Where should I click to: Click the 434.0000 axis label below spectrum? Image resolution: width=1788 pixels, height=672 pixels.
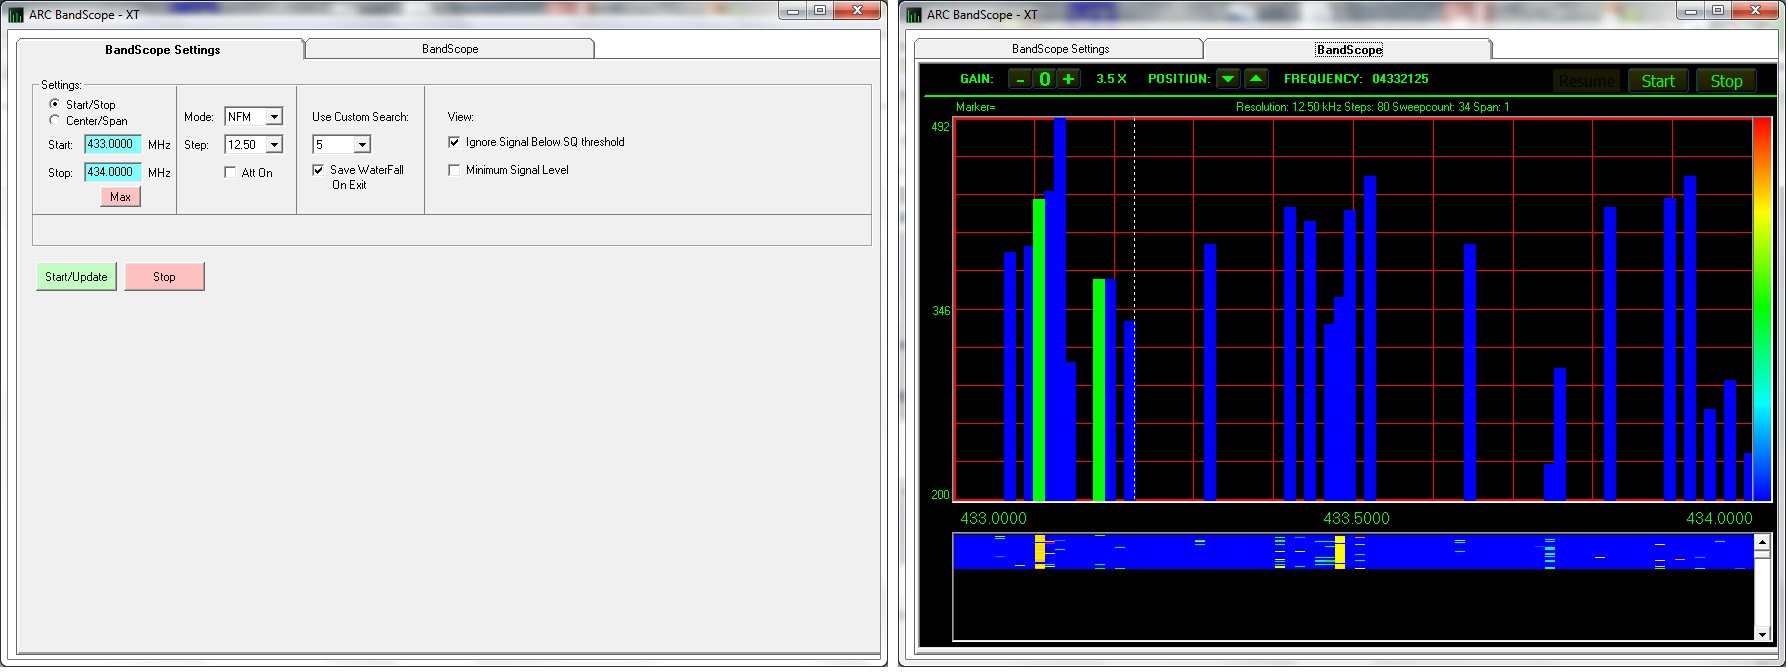click(1719, 518)
